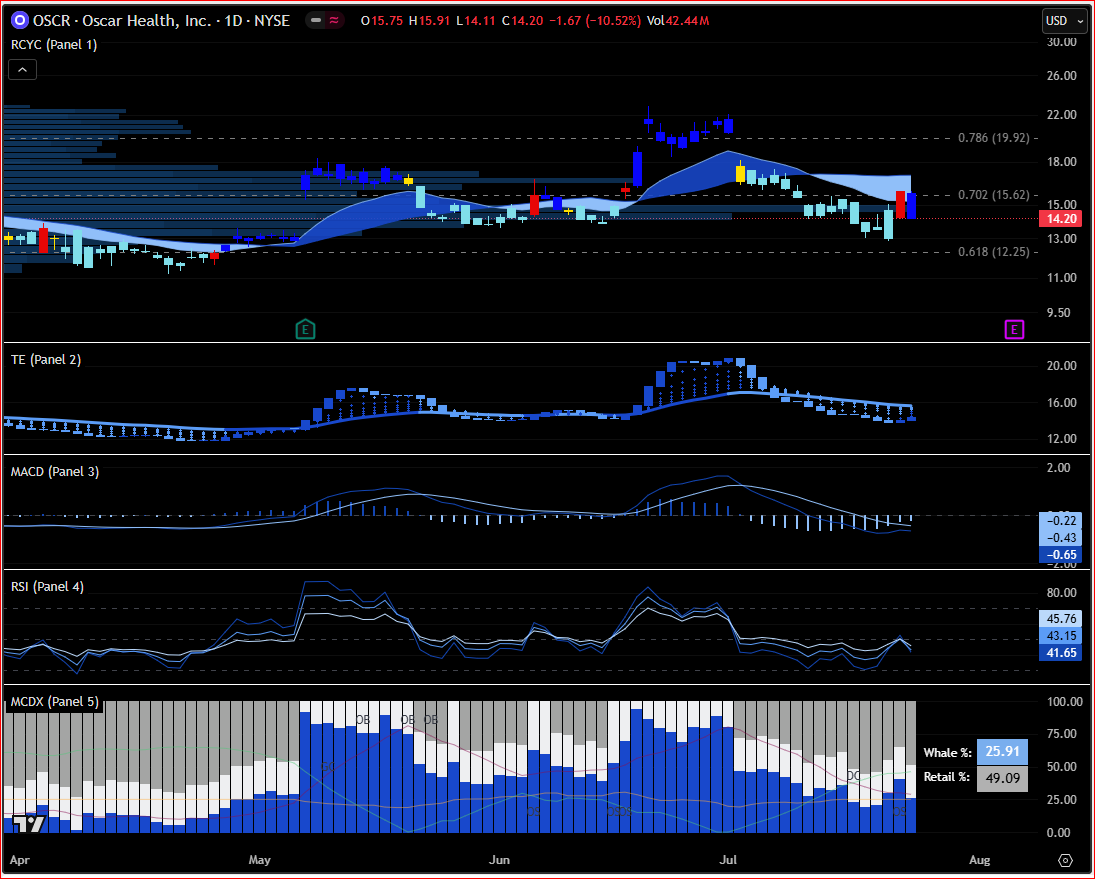The height and width of the screenshot is (879, 1095).
Task: Click the 0.618 (12.25) Fibonacci level label
Action: click(x=993, y=251)
